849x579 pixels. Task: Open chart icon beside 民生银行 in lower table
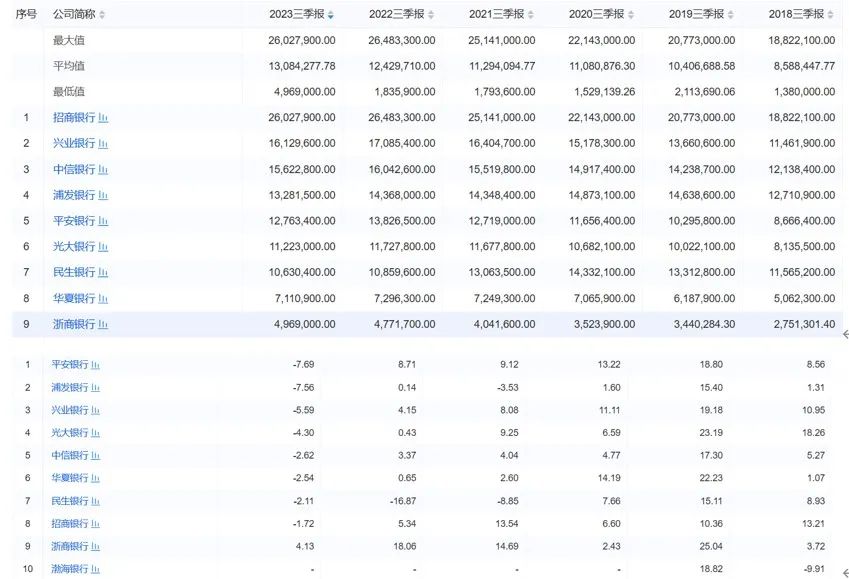coord(96,501)
